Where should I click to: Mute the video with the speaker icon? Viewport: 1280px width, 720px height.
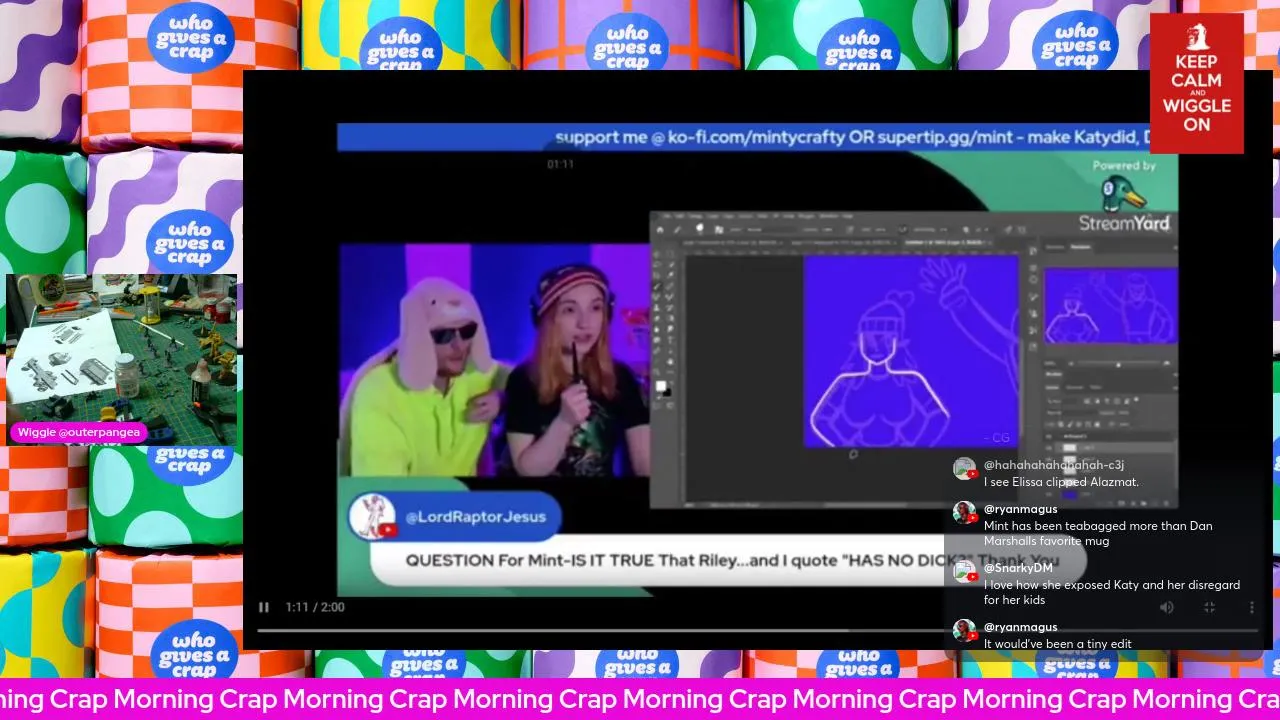click(x=1166, y=607)
